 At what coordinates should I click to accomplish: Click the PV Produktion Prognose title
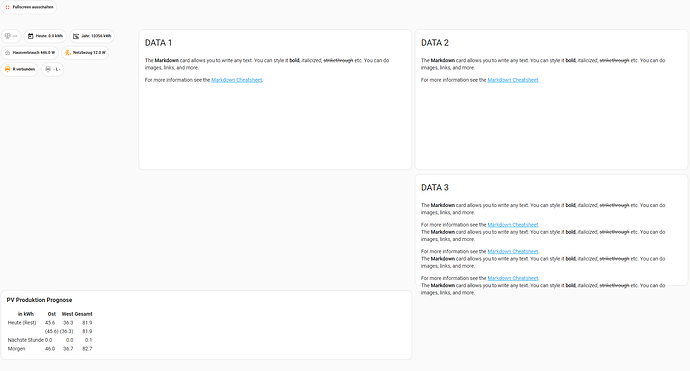pyautogui.click(x=39, y=300)
